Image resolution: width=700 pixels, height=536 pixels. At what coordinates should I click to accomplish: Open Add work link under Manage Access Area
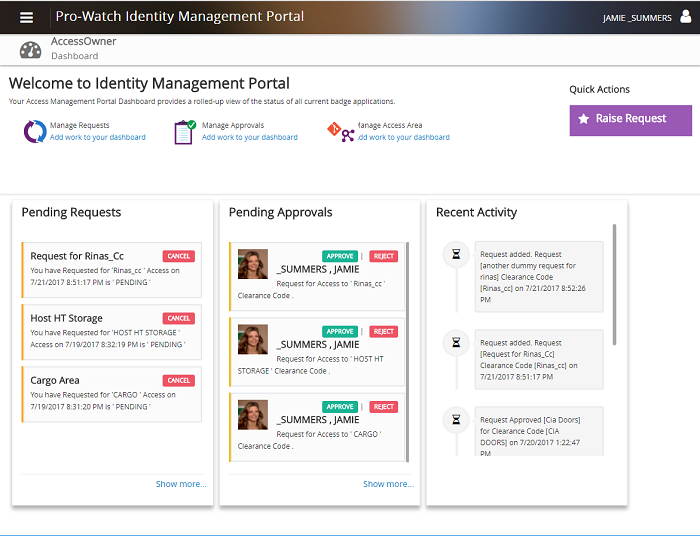coord(404,137)
